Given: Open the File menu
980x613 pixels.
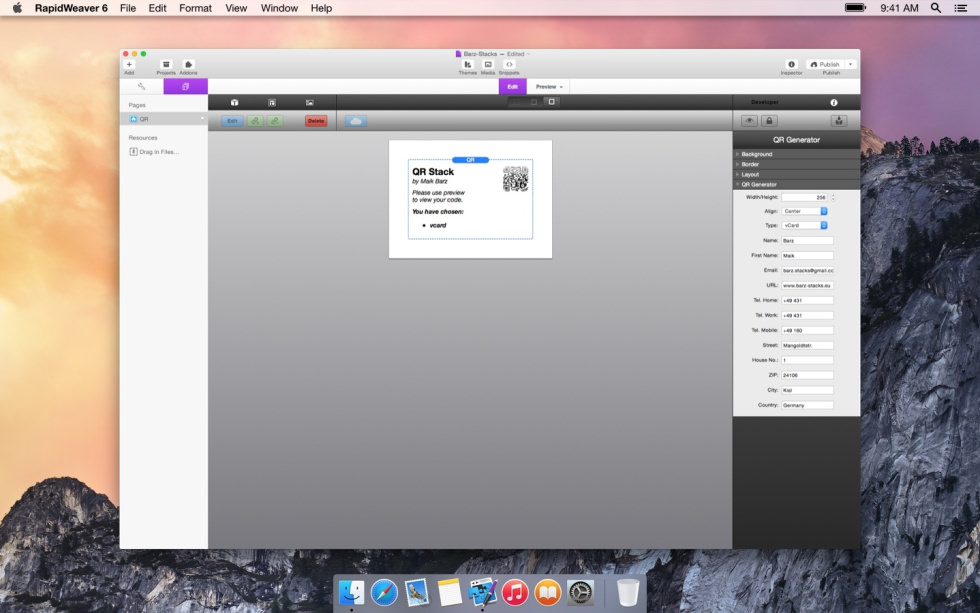Looking at the screenshot, I should click(x=128, y=8).
